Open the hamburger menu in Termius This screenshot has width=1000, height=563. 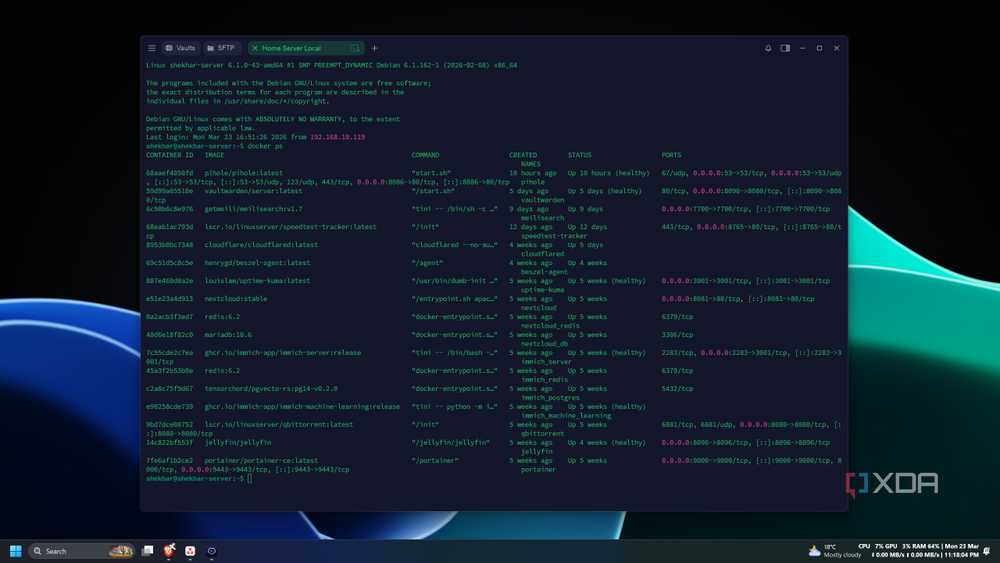click(152, 48)
